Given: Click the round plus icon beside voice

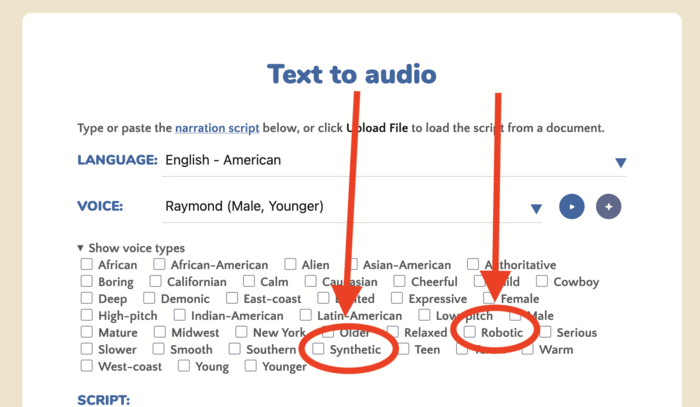Looking at the screenshot, I should (x=608, y=207).
